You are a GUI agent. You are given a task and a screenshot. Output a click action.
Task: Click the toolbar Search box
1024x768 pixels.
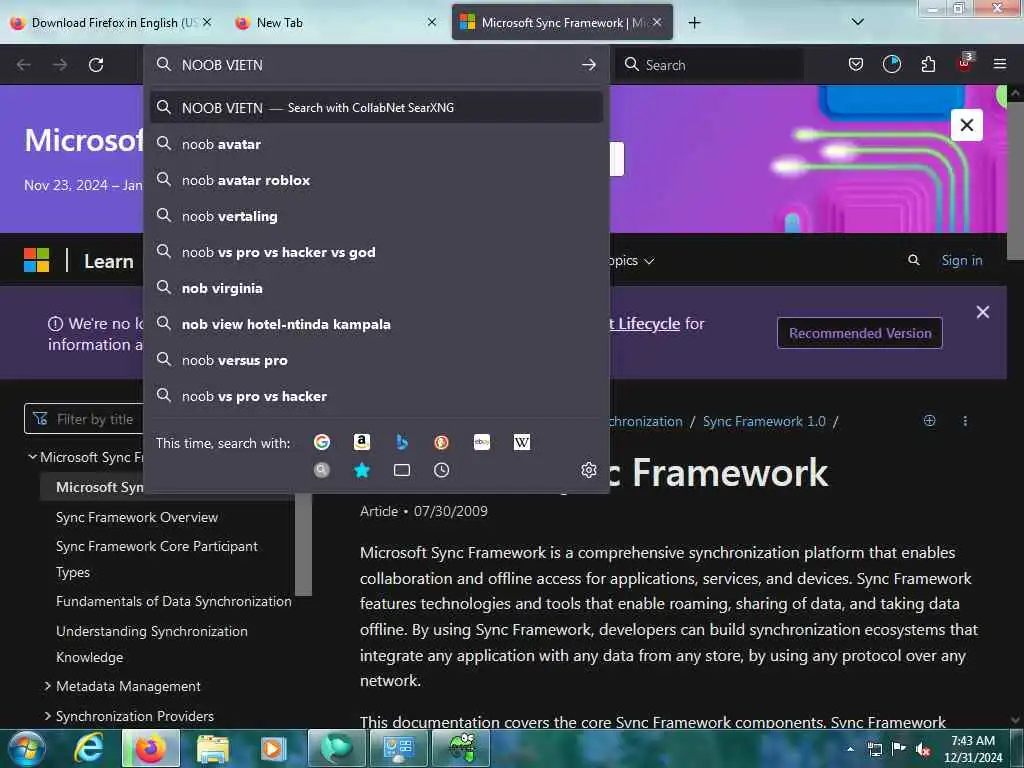click(709, 65)
